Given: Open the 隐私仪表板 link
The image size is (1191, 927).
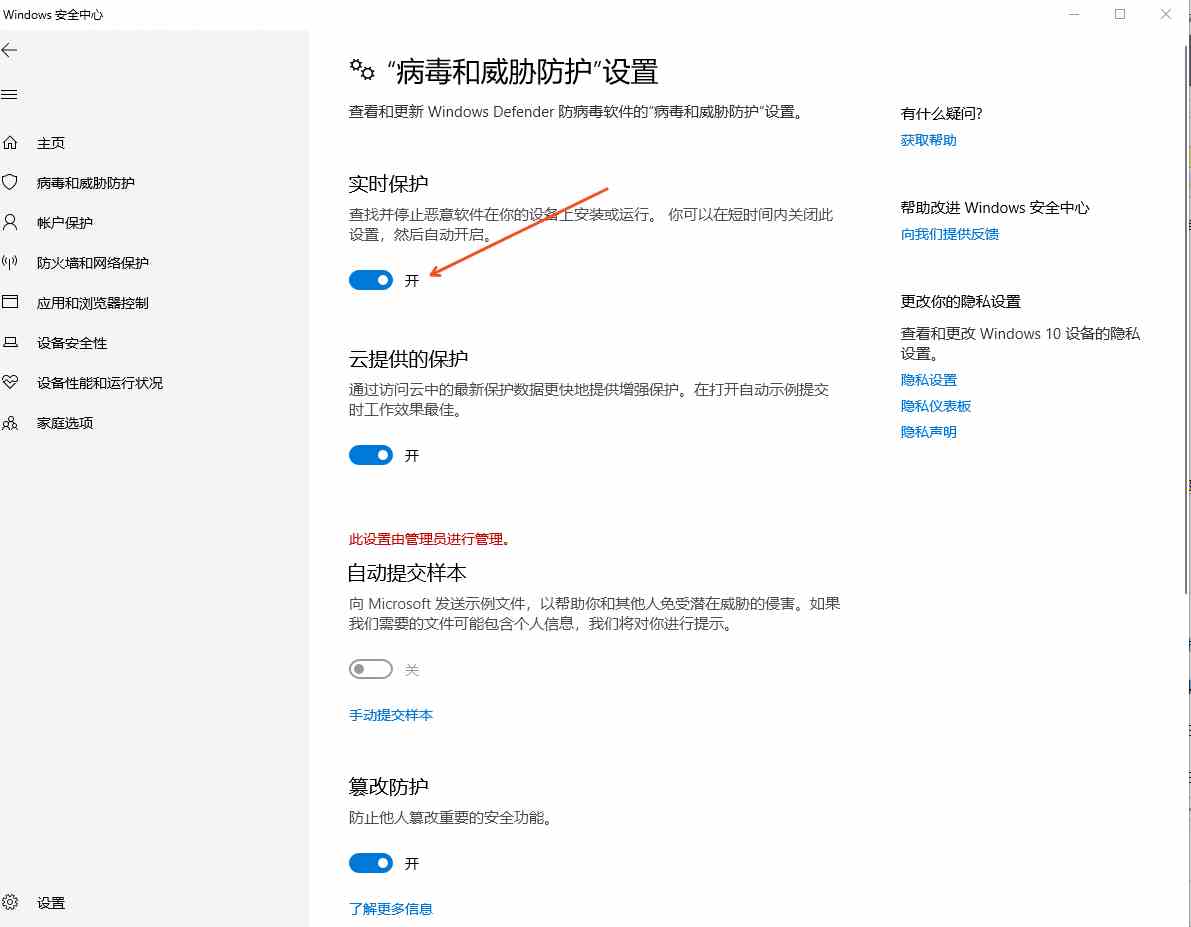Looking at the screenshot, I should (x=936, y=406).
